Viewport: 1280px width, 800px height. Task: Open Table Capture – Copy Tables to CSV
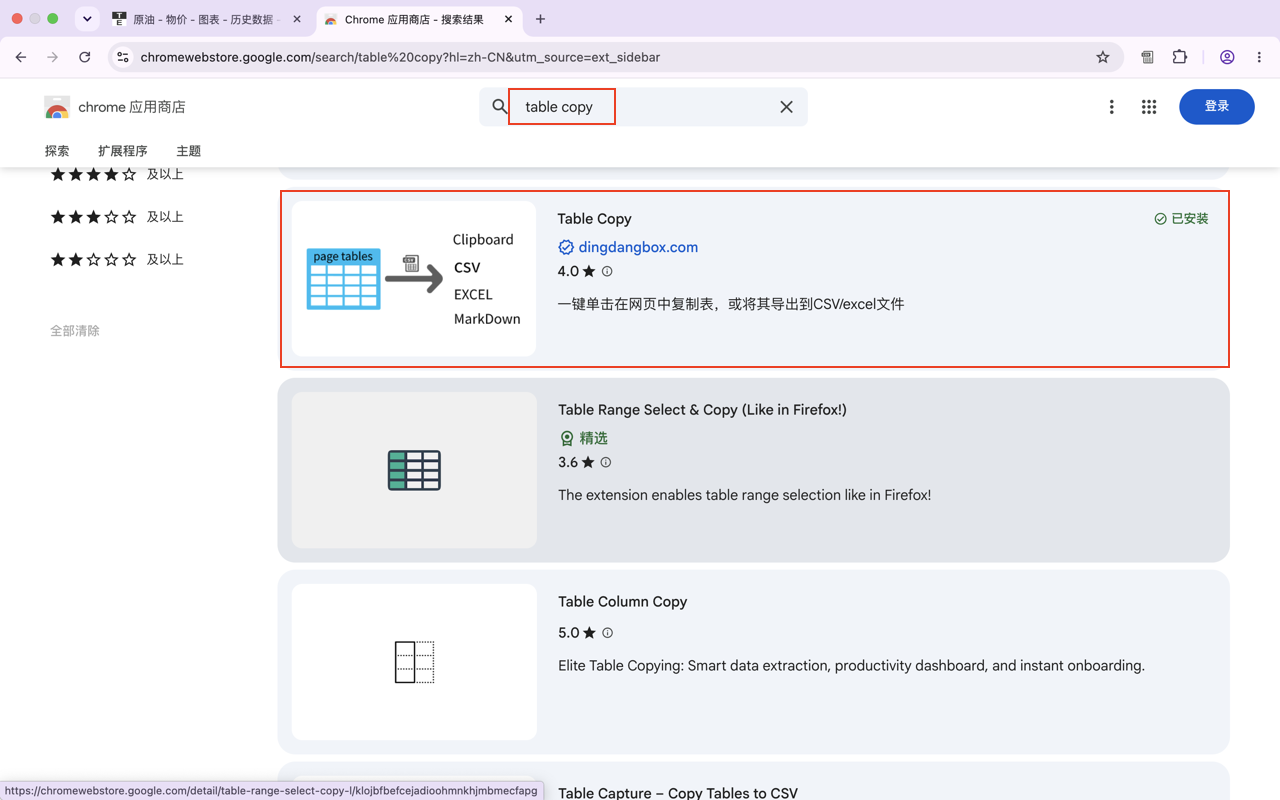click(678, 793)
